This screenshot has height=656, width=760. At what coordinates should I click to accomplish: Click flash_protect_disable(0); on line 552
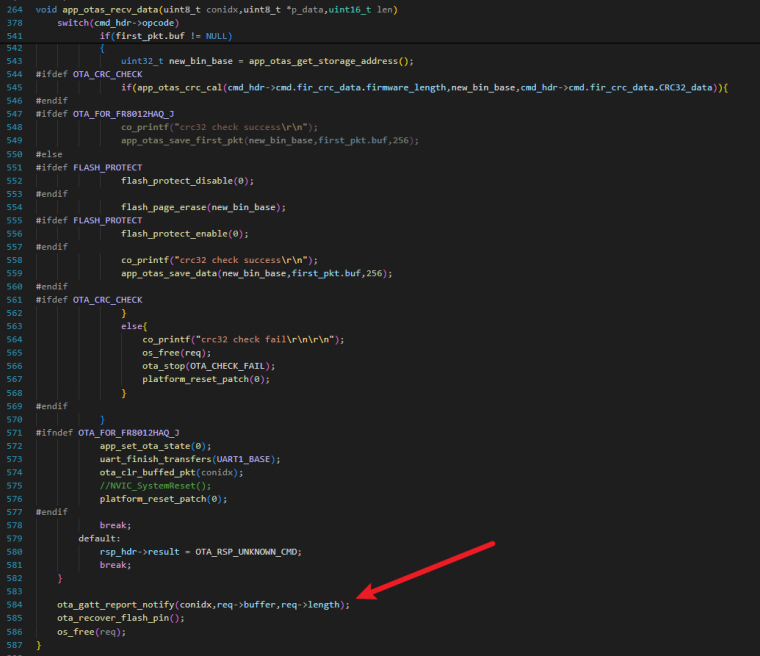[x=188, y=180]
